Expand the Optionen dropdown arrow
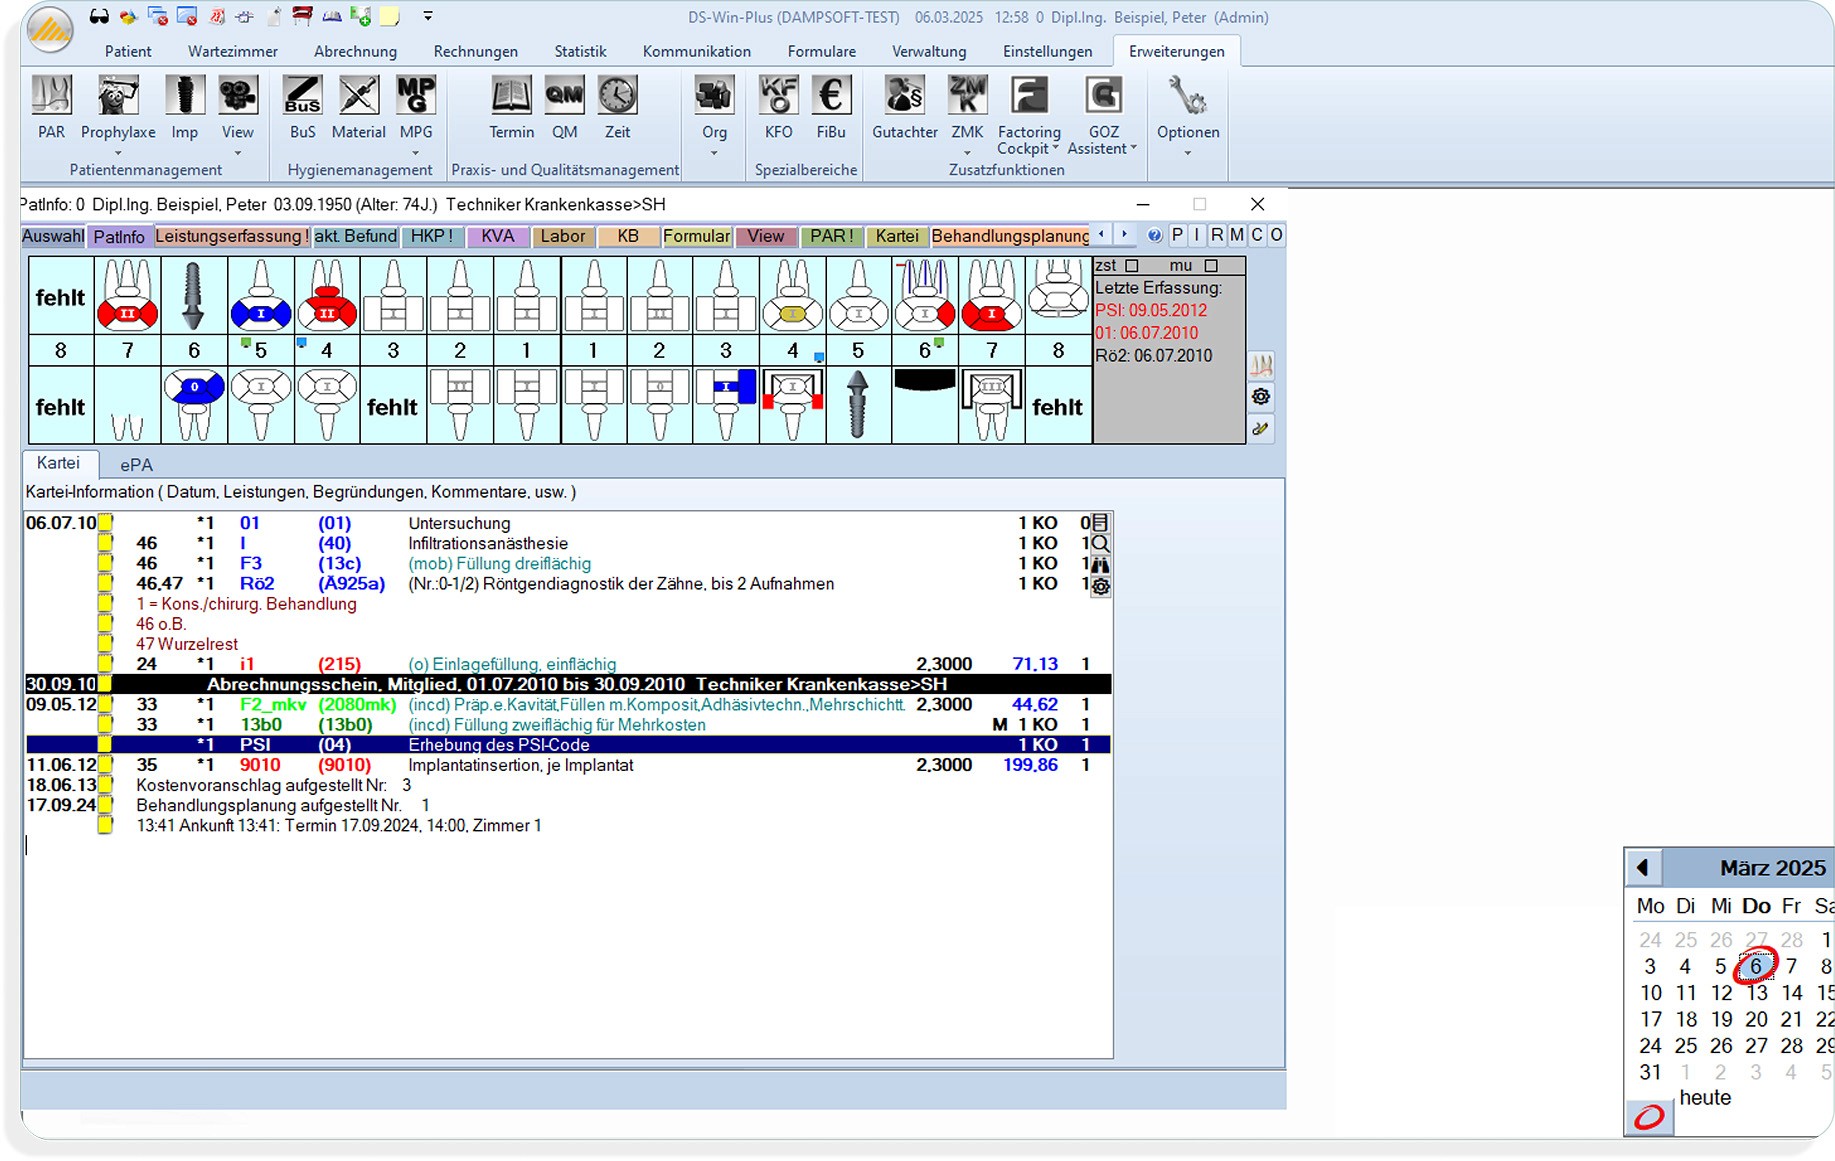 (1187, 153)
